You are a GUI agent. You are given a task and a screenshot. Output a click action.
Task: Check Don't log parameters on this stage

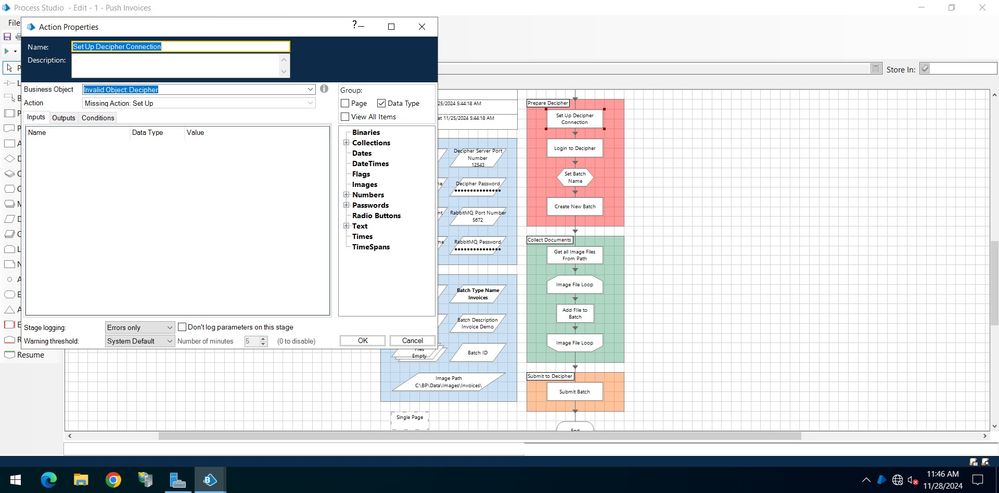click(x=182, y=327)
